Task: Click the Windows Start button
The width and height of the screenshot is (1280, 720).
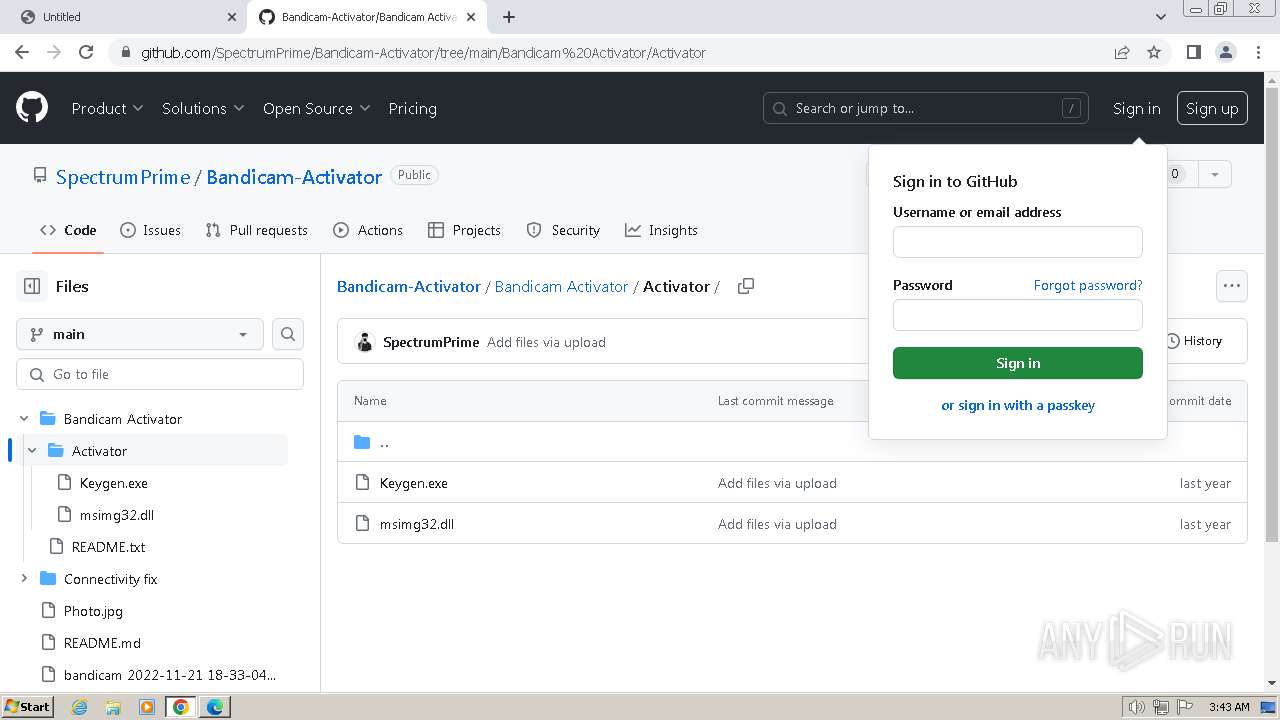Action: click(x=27, y=707)
